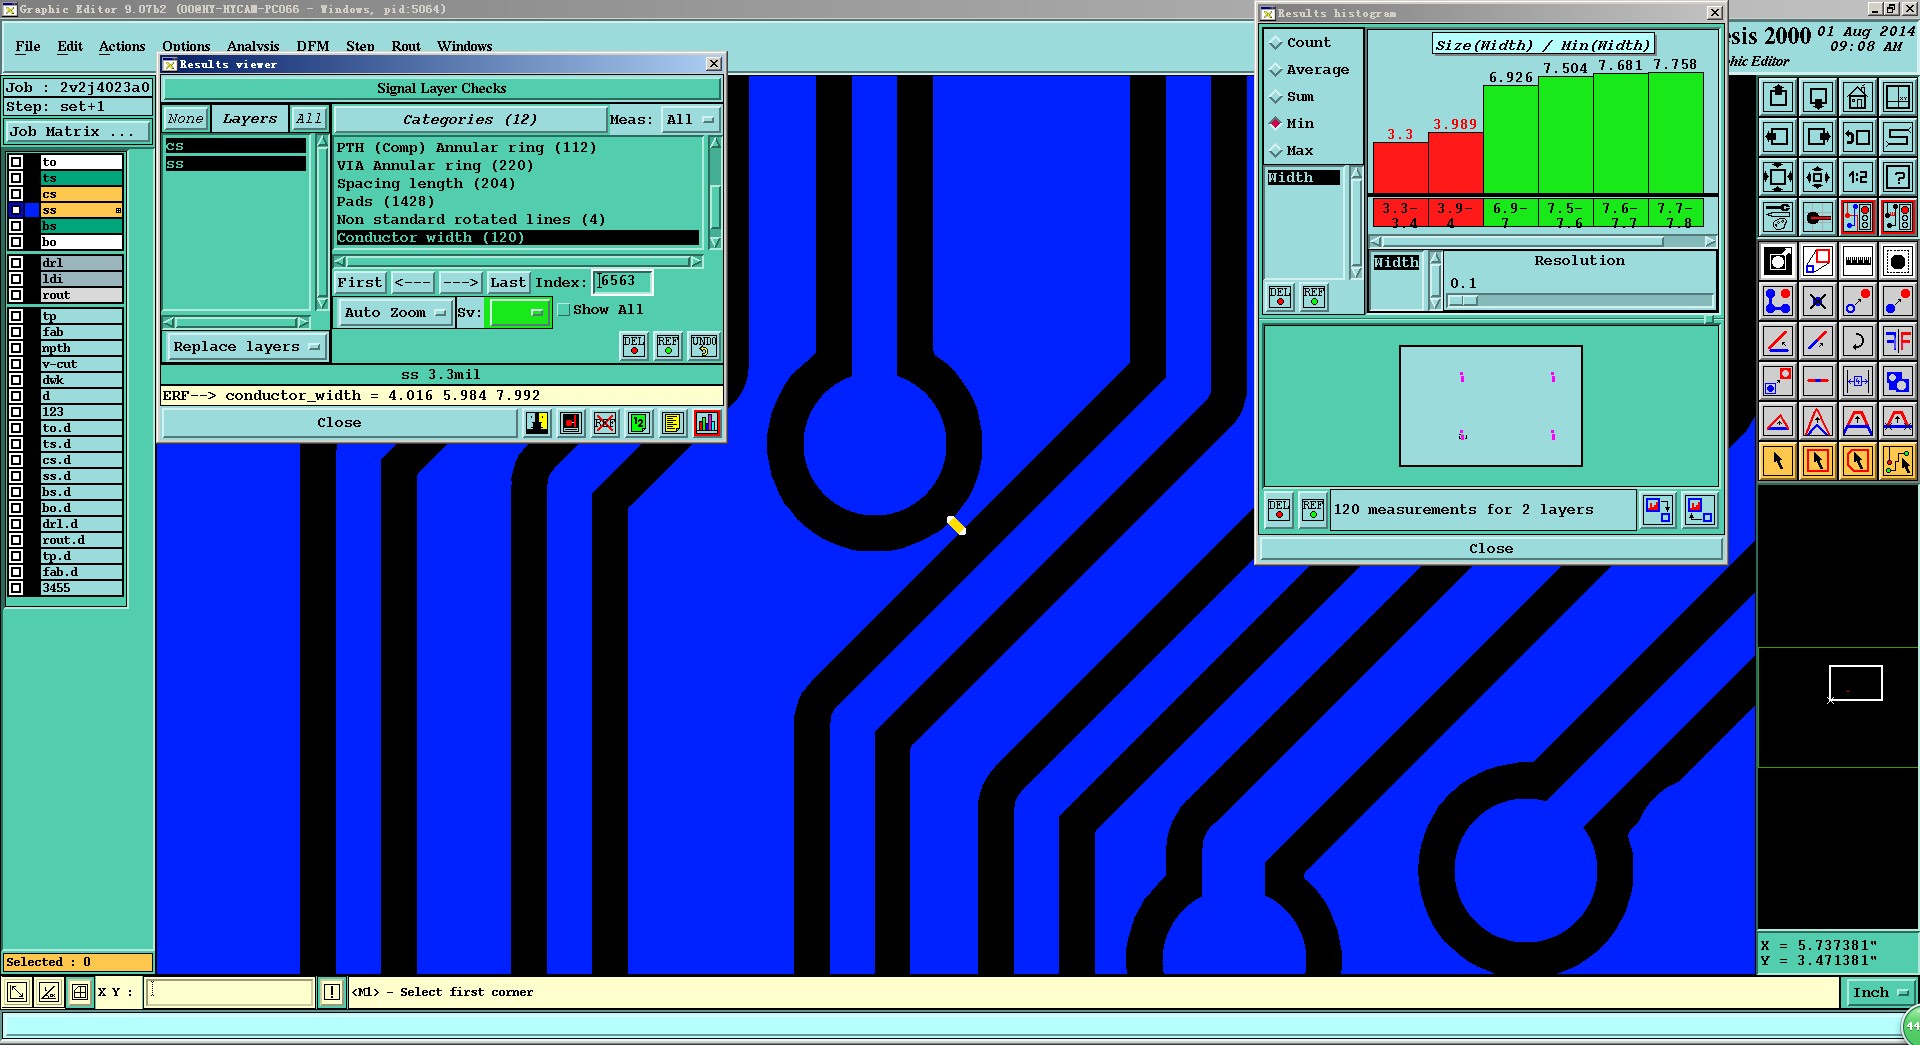
Task: Click the categories list scroll-down arrow
Action: point(715,243)
